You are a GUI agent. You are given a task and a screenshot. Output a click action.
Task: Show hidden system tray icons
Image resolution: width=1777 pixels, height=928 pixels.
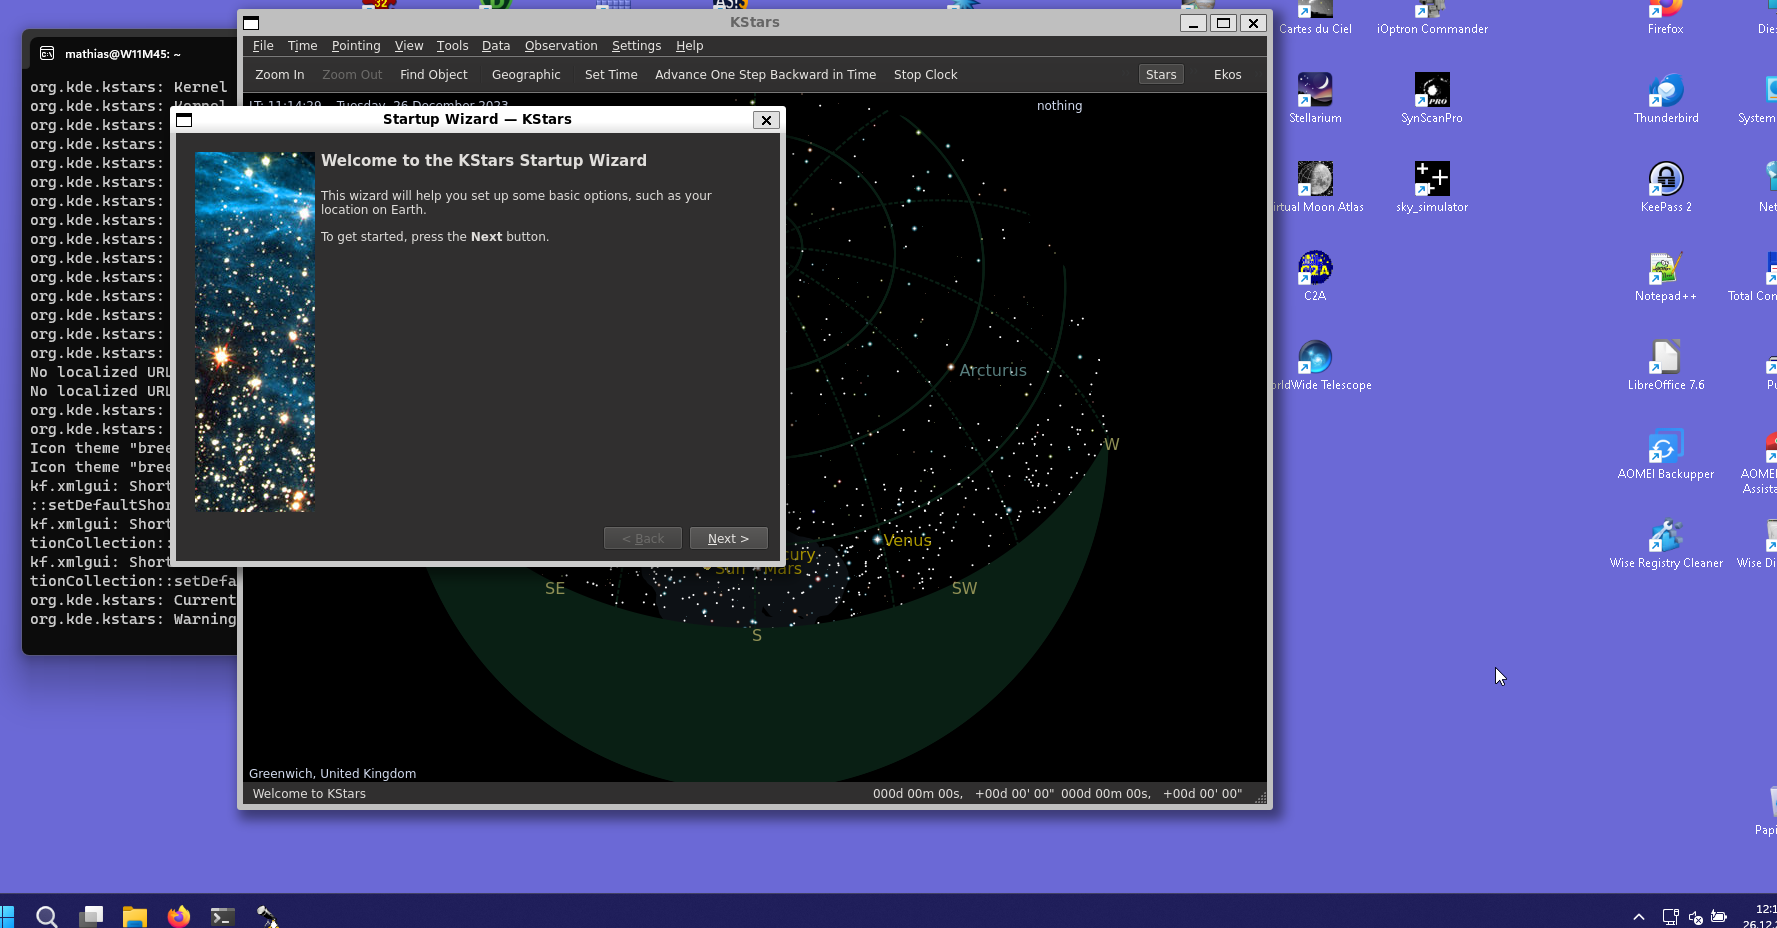(x=1639, y=916)
